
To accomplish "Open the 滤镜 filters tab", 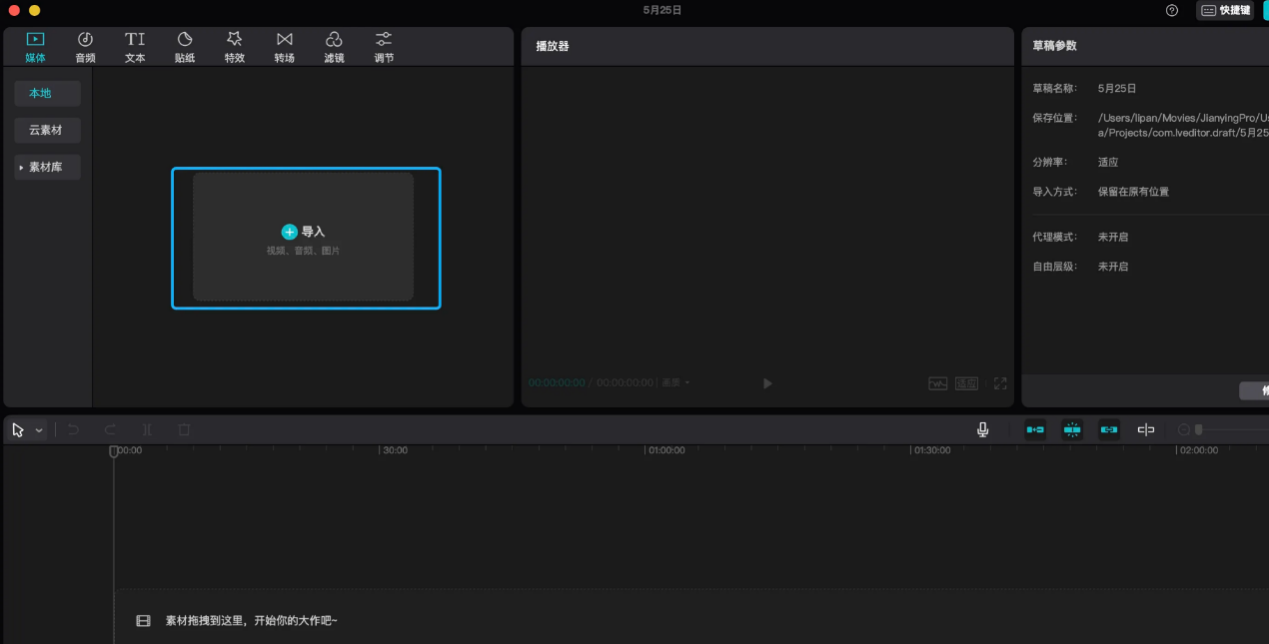I will [334, 47].
